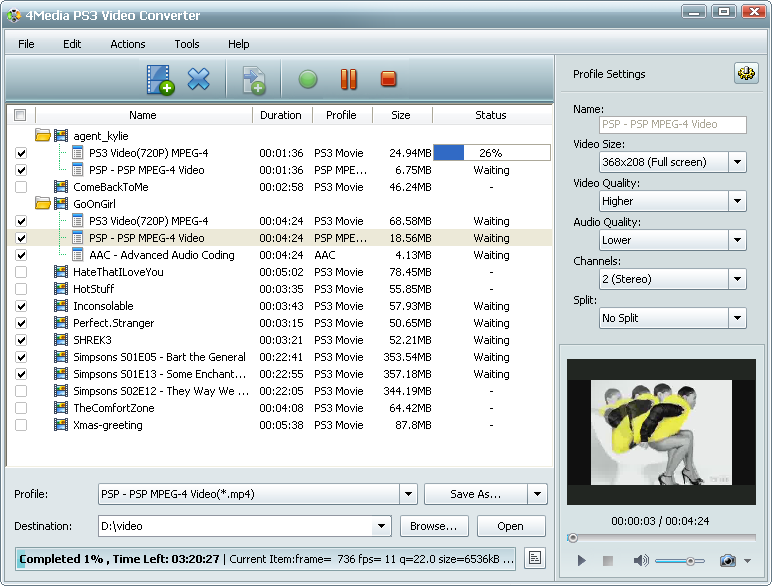
Task: Click the profile Name input field
Action: (673, 124)
